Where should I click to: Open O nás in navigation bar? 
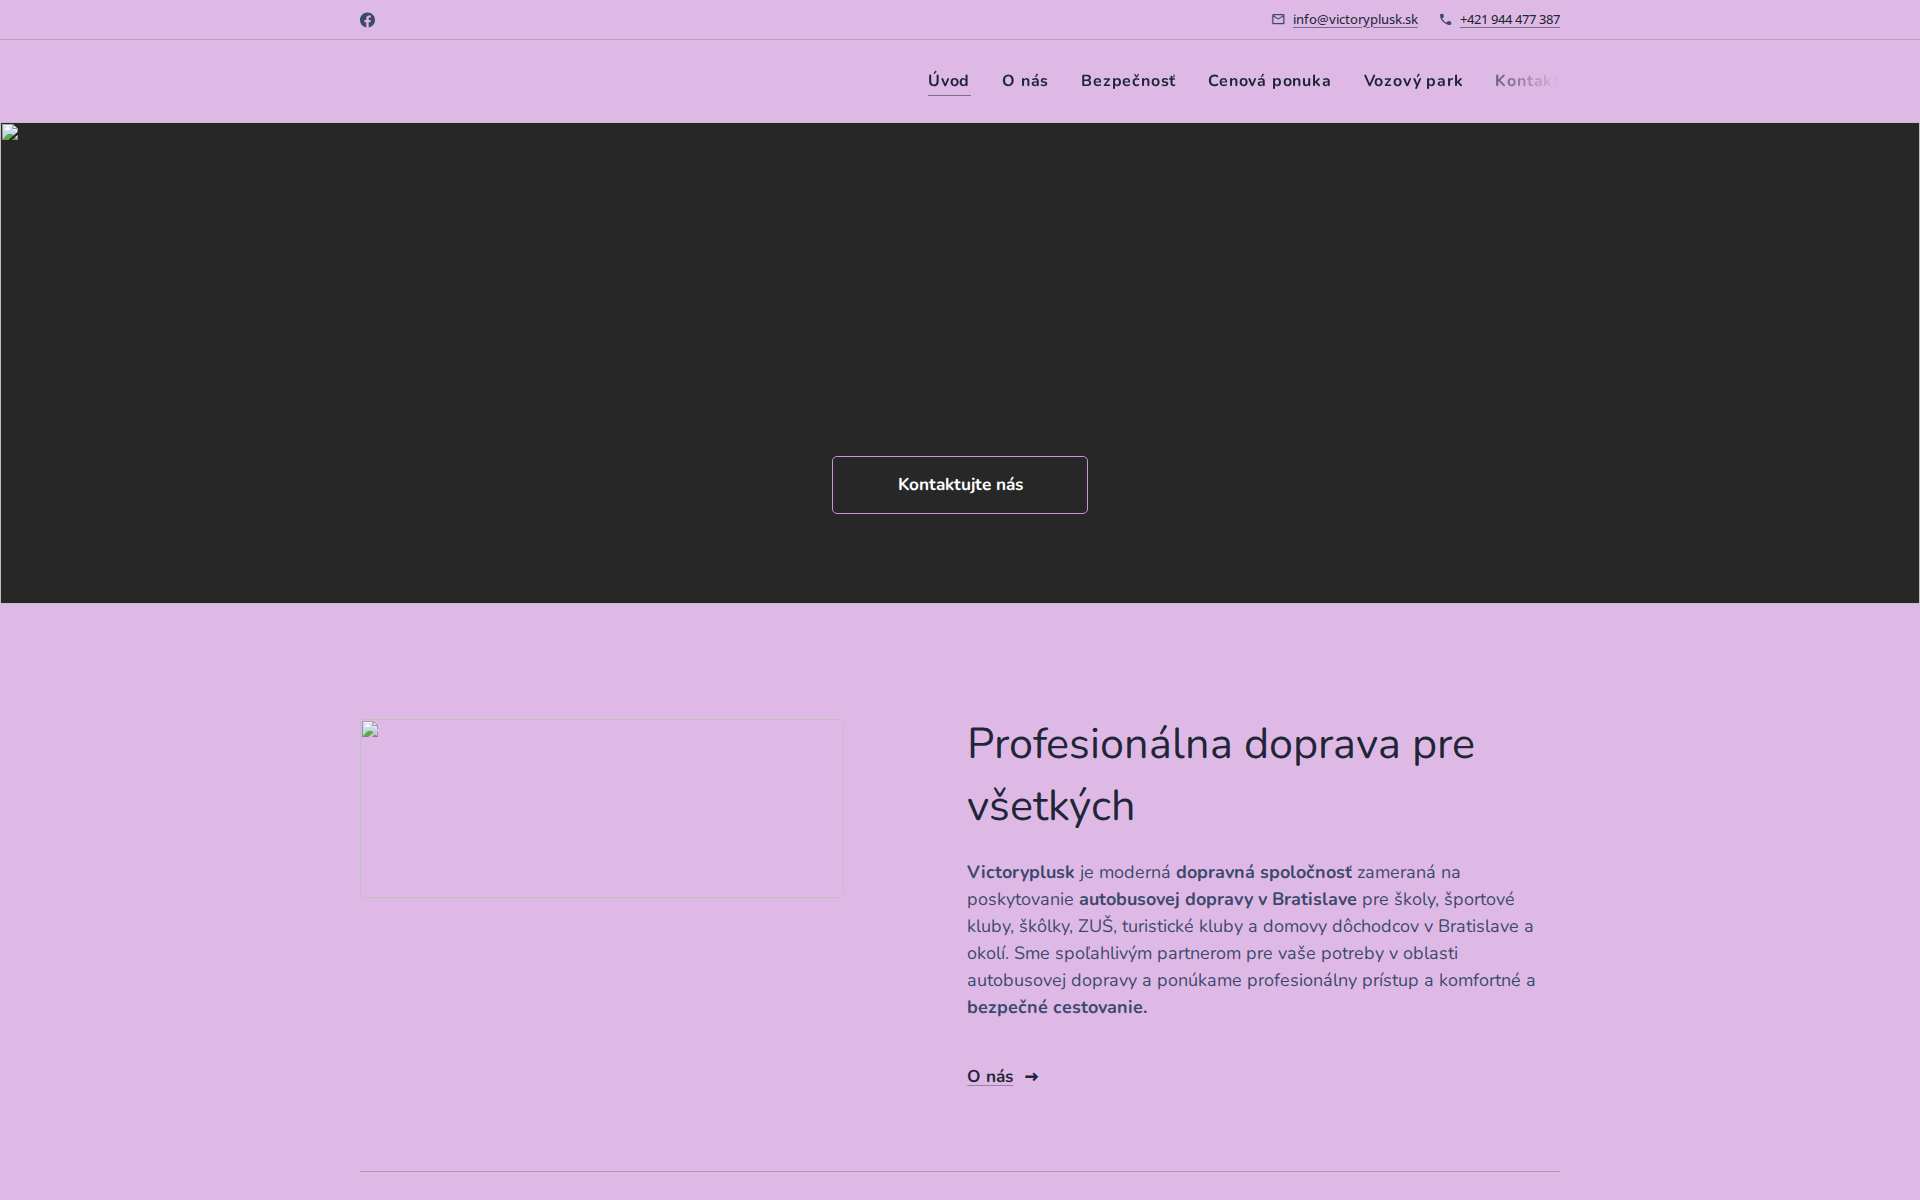[x=1025, y=81]
